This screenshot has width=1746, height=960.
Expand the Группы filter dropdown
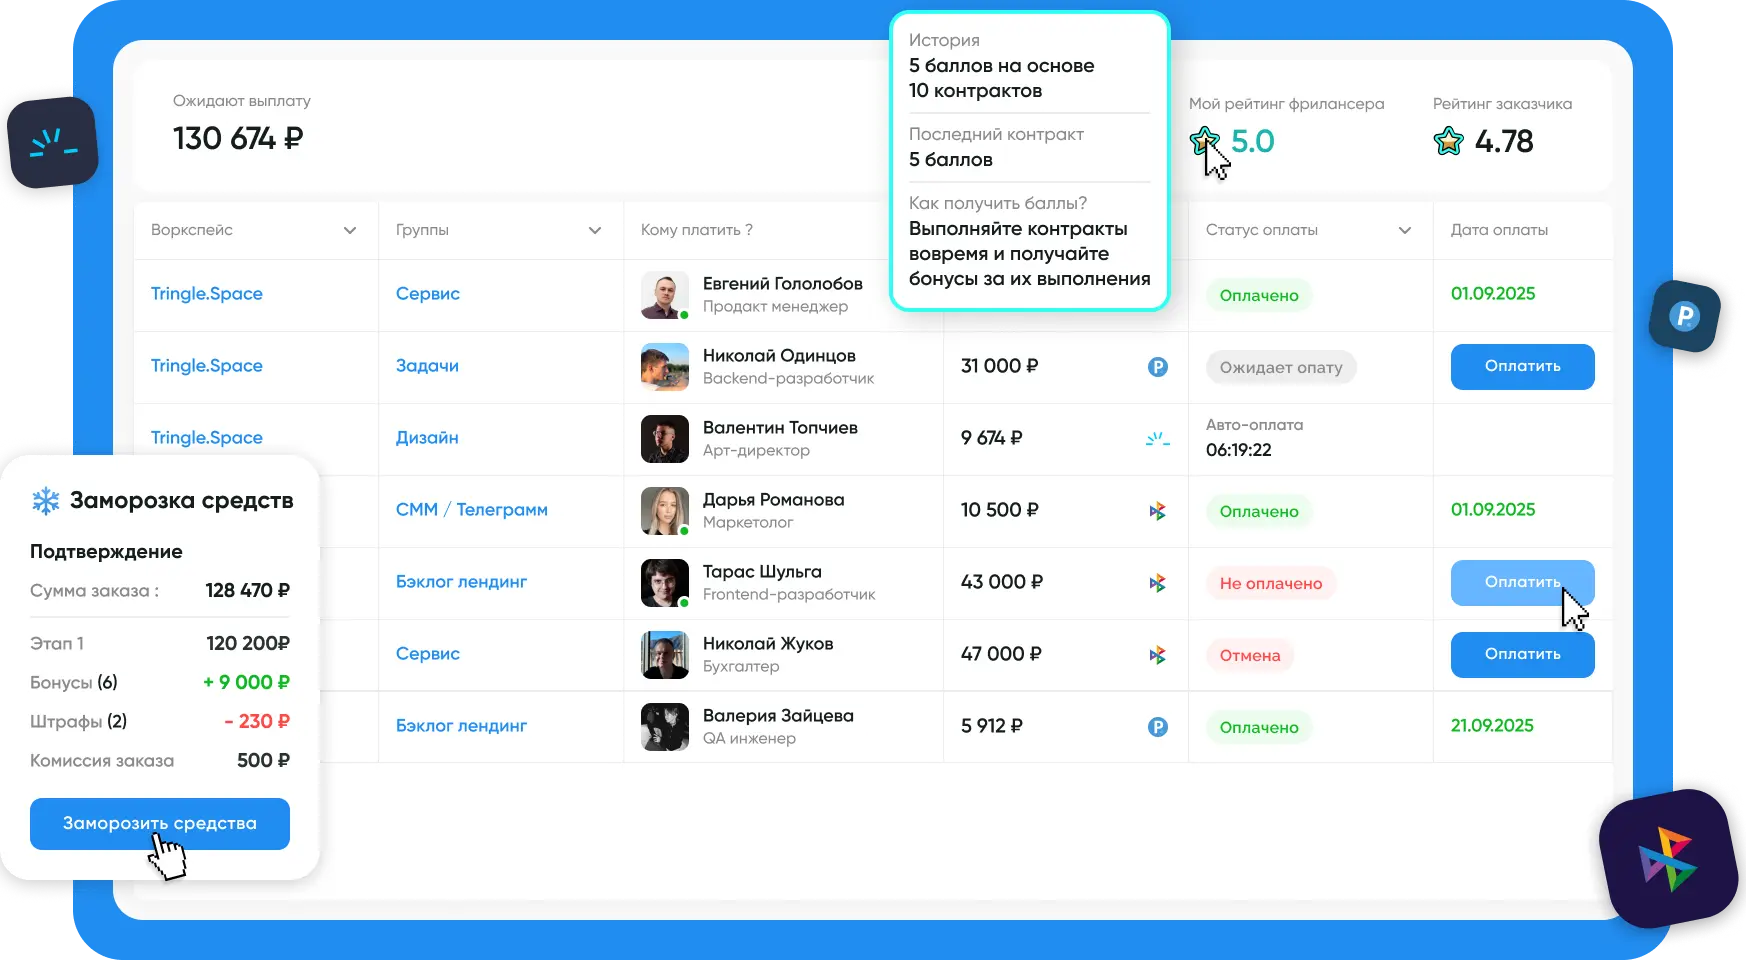click(595, 230)
